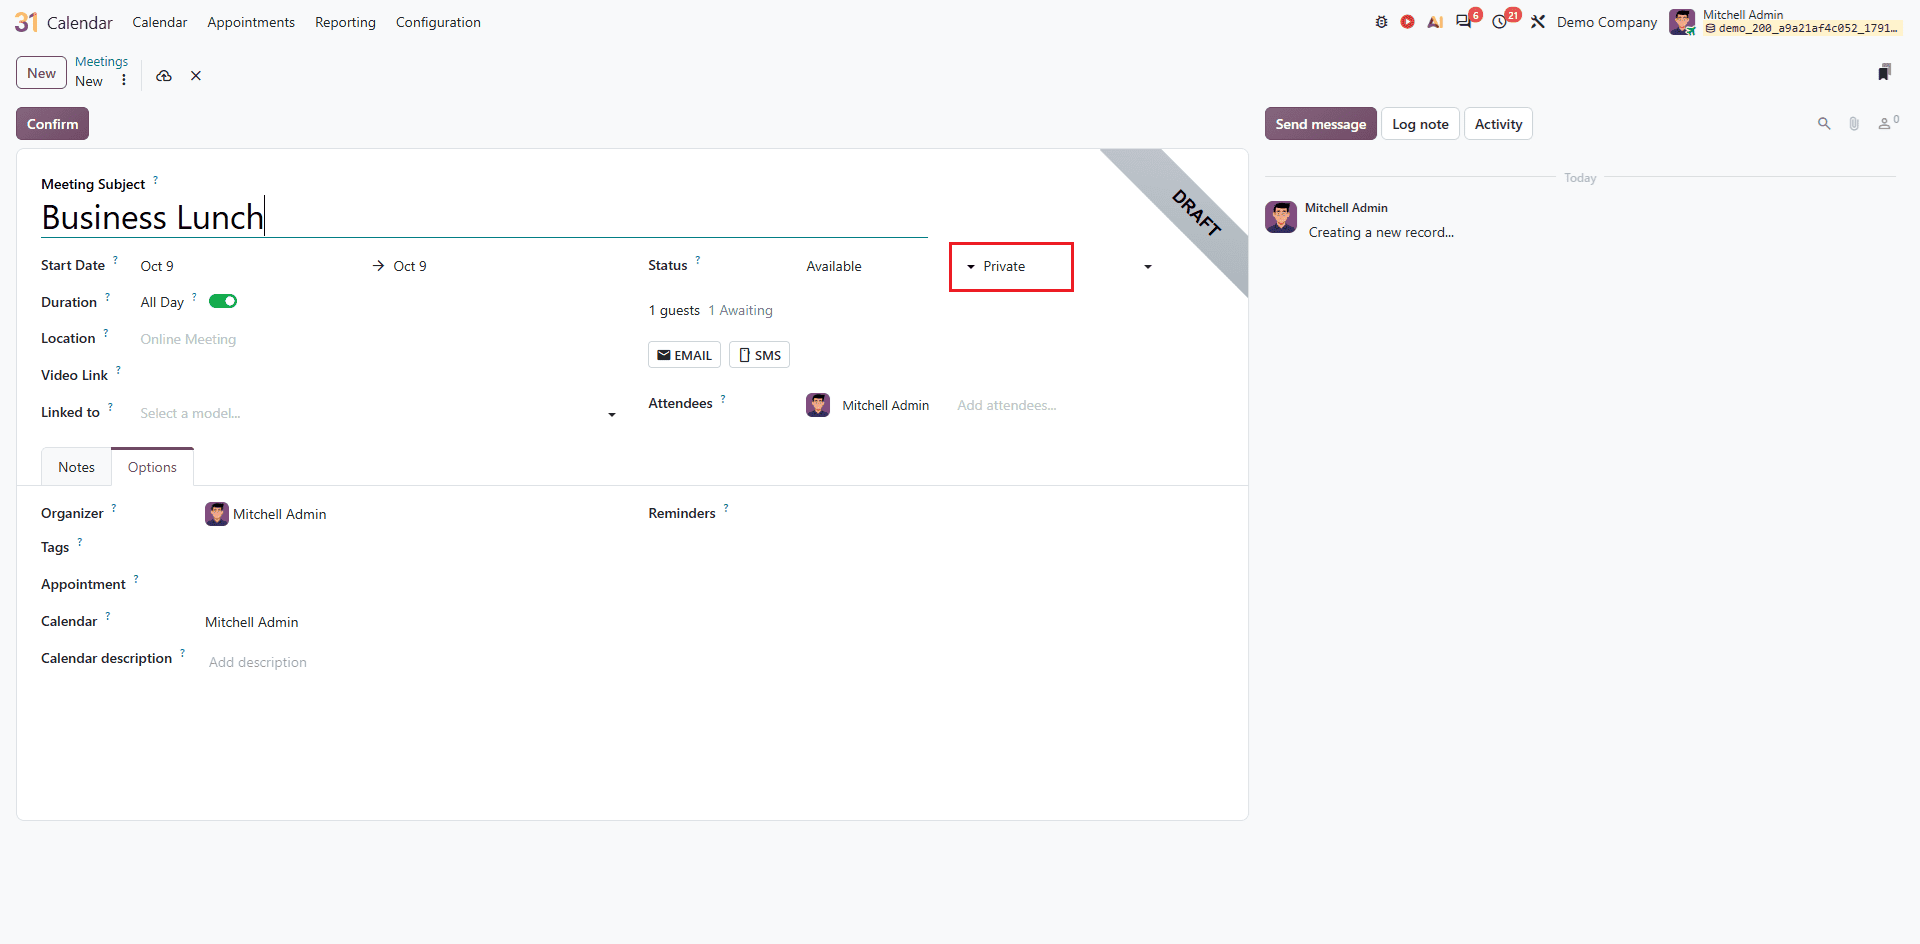Go to Meetings breadcrumb link
Viewport: 1920px width, 944px height.
coord(101,62)
